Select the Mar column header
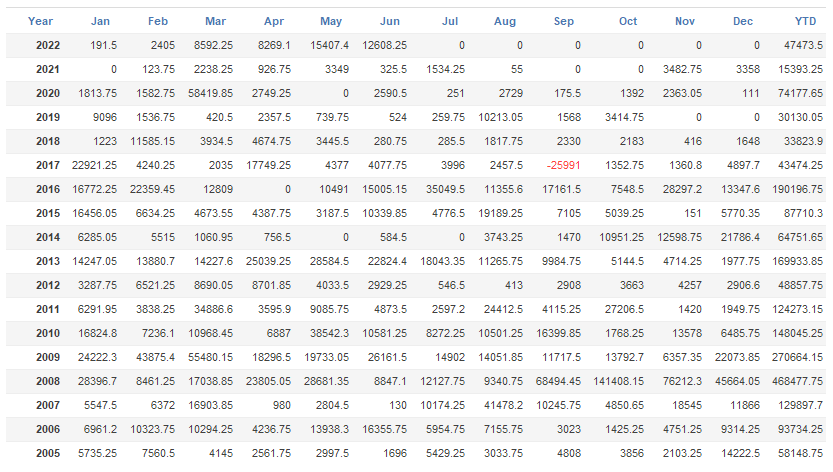The width and height of the screenshot is (833, 472). tap(215, 21)
